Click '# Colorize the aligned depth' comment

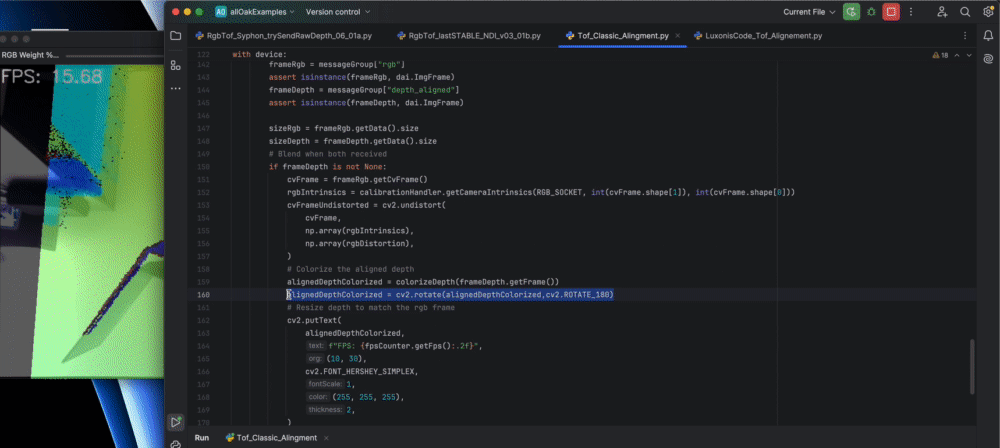click(350, 269)
